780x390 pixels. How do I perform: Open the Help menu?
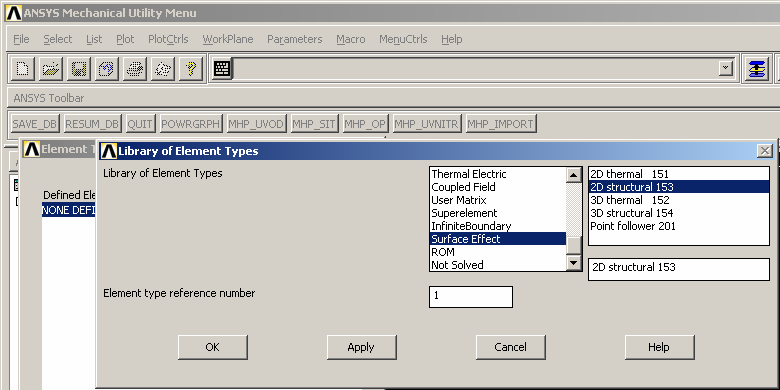click(x=451, y=39)
